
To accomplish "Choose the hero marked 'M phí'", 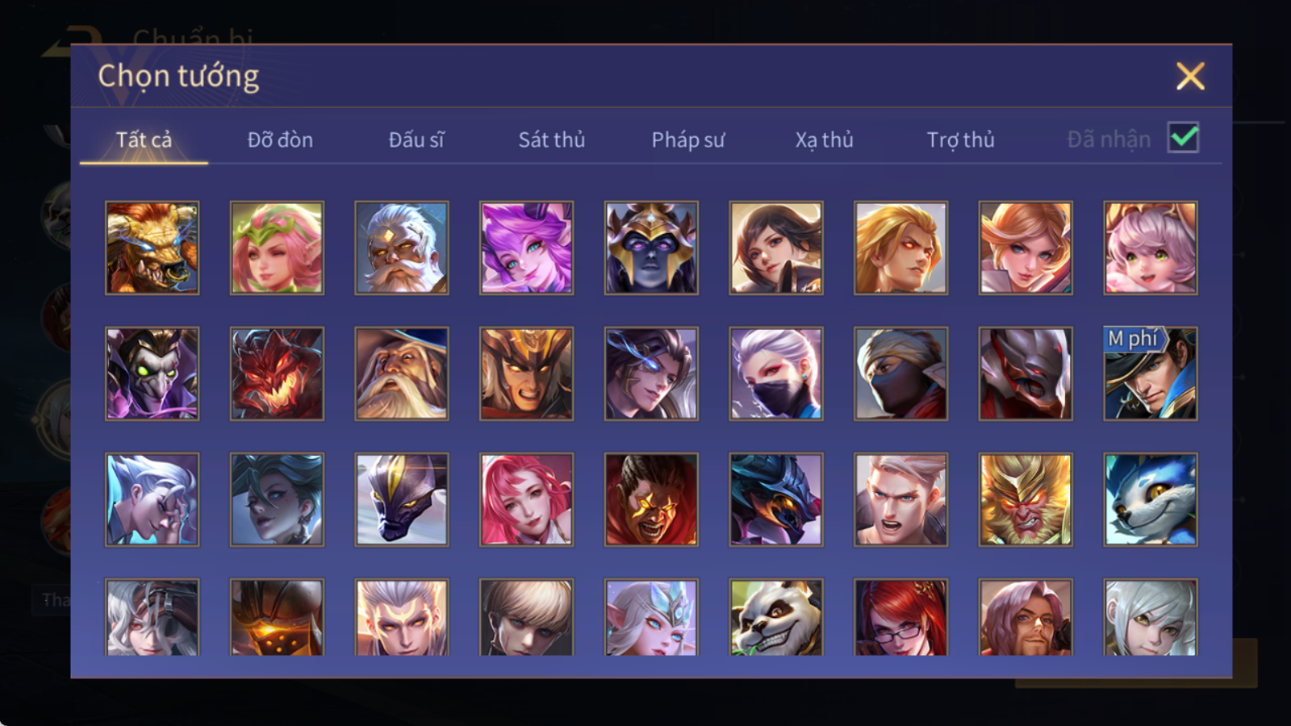I will tap(1150, 374).
